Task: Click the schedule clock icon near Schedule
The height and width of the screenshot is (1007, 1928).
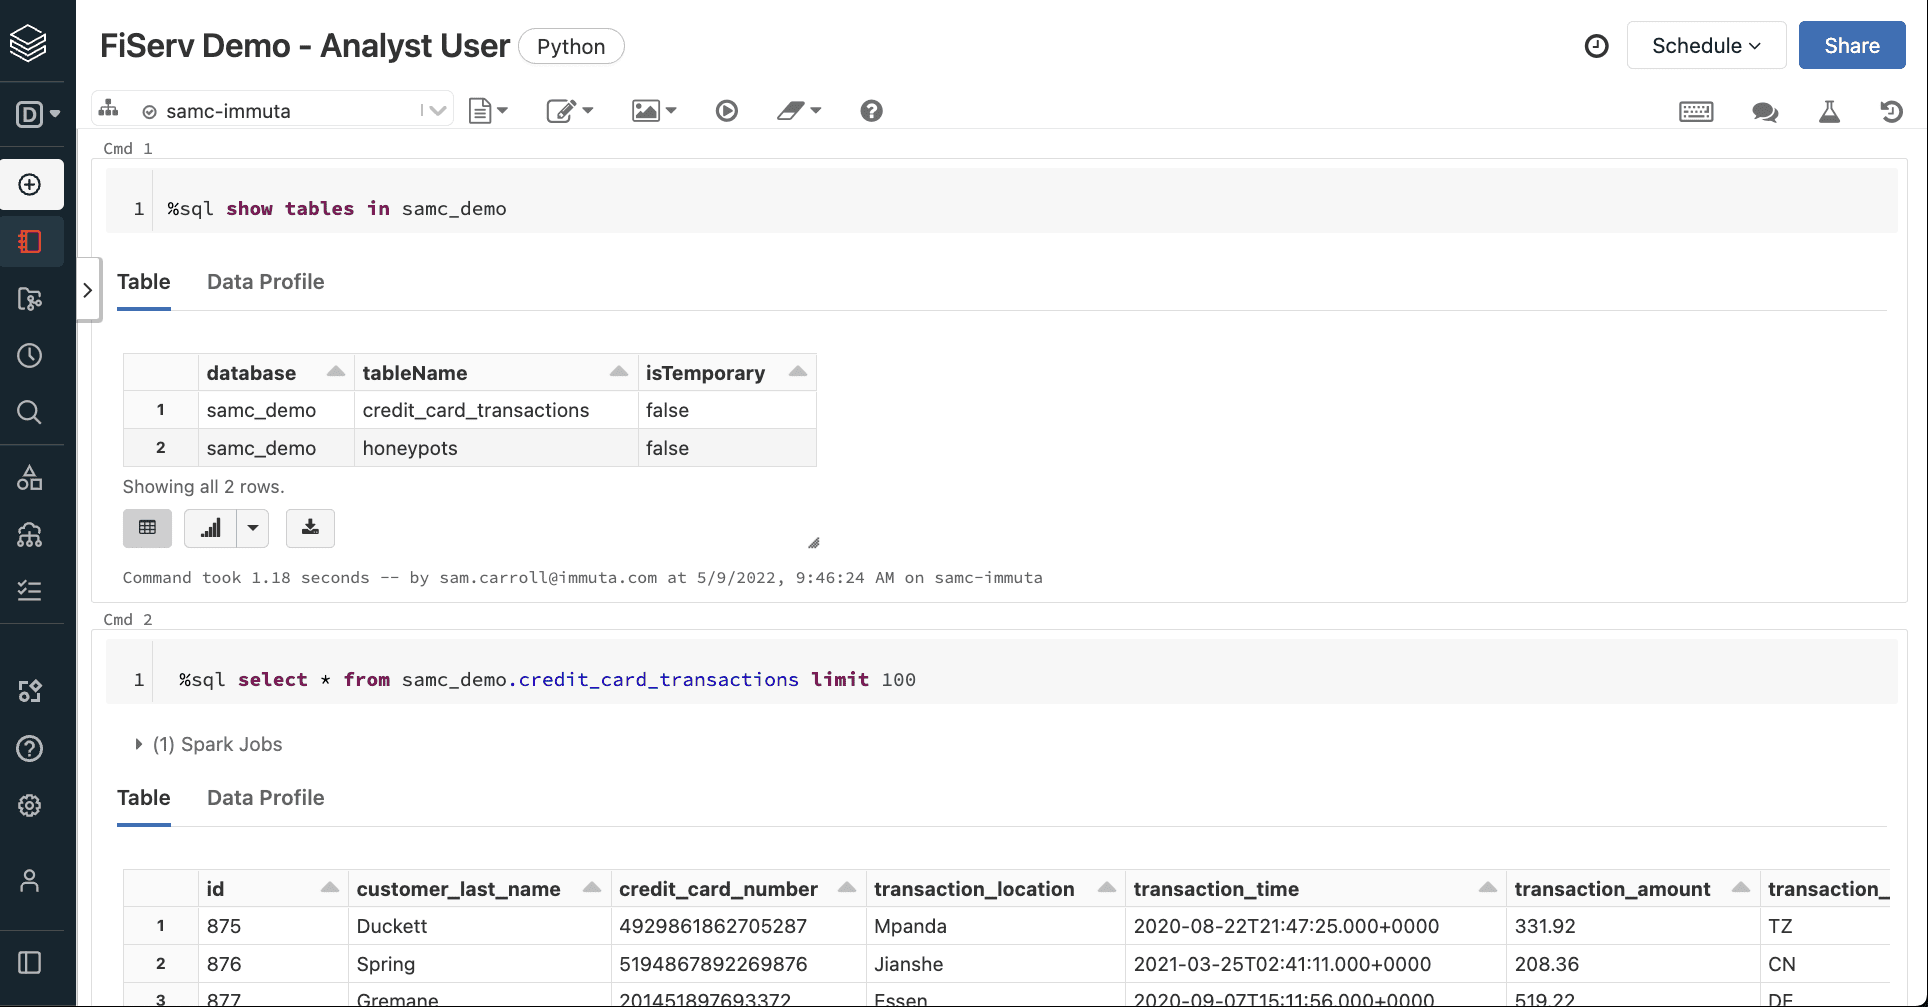Action: (1597, 46)
